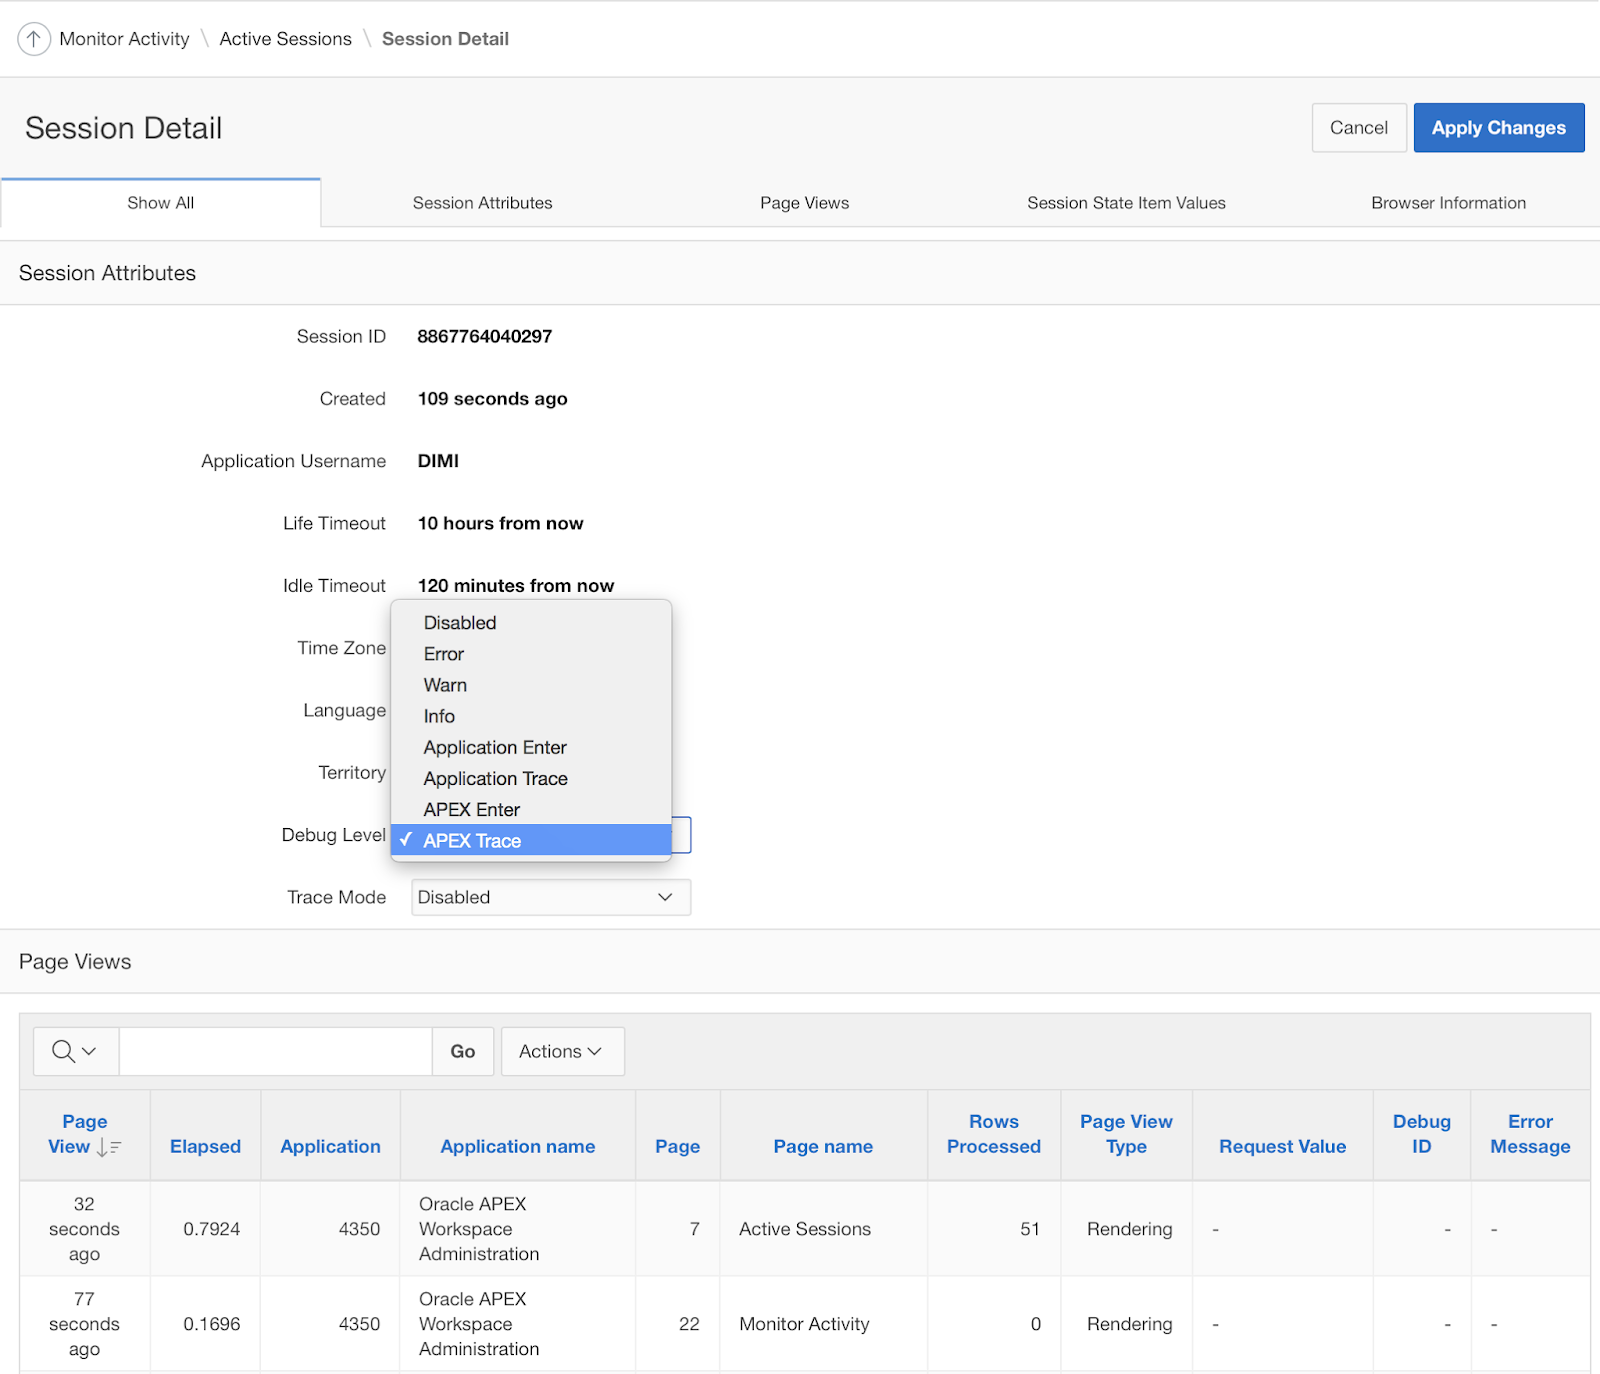
Task: Sort by the Elapsed column header
Action: (x=204, y=1146)
